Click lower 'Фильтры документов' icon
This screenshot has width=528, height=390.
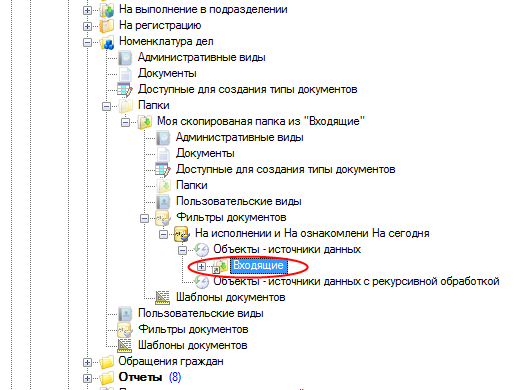click(125, 330)
